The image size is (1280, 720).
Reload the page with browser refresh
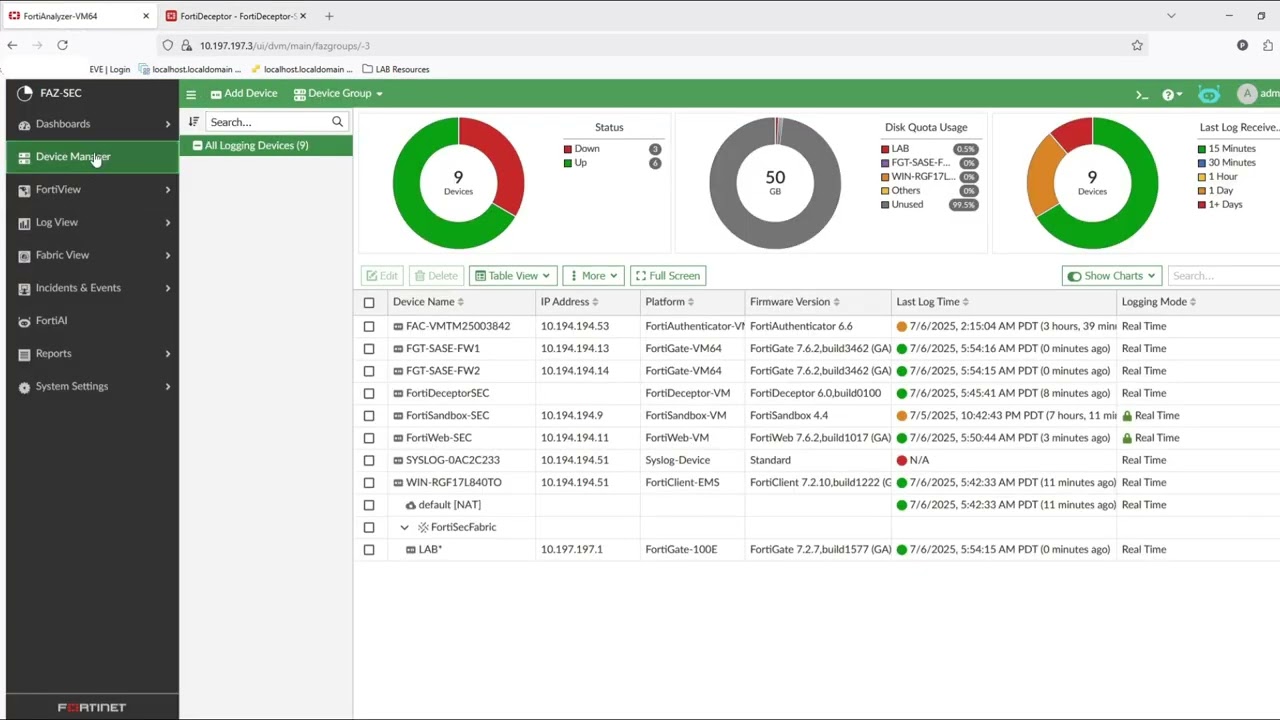coord(62,45)
